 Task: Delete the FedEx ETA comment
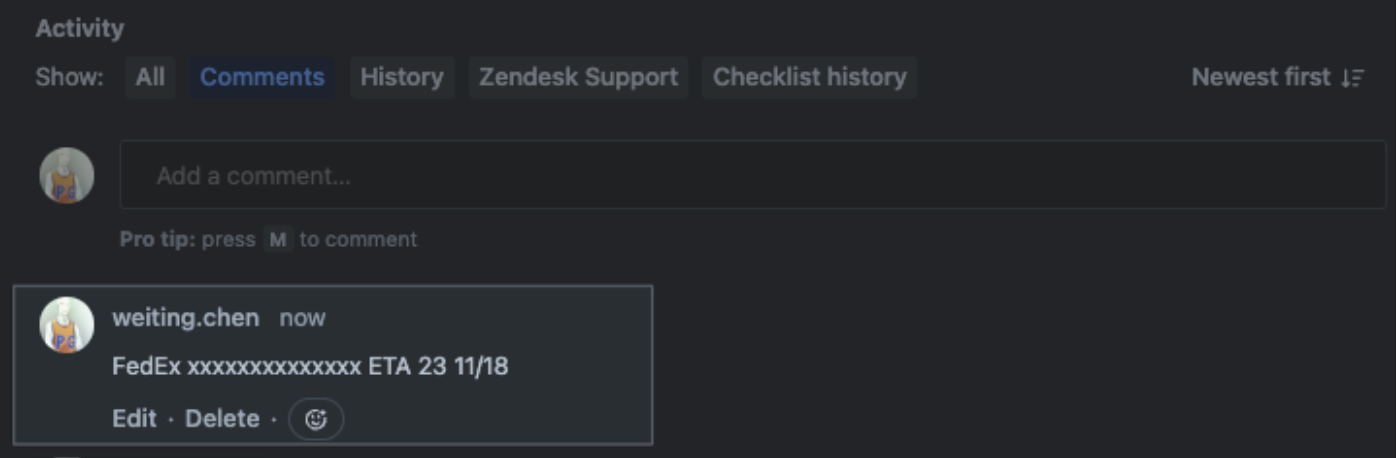(222, 418)
